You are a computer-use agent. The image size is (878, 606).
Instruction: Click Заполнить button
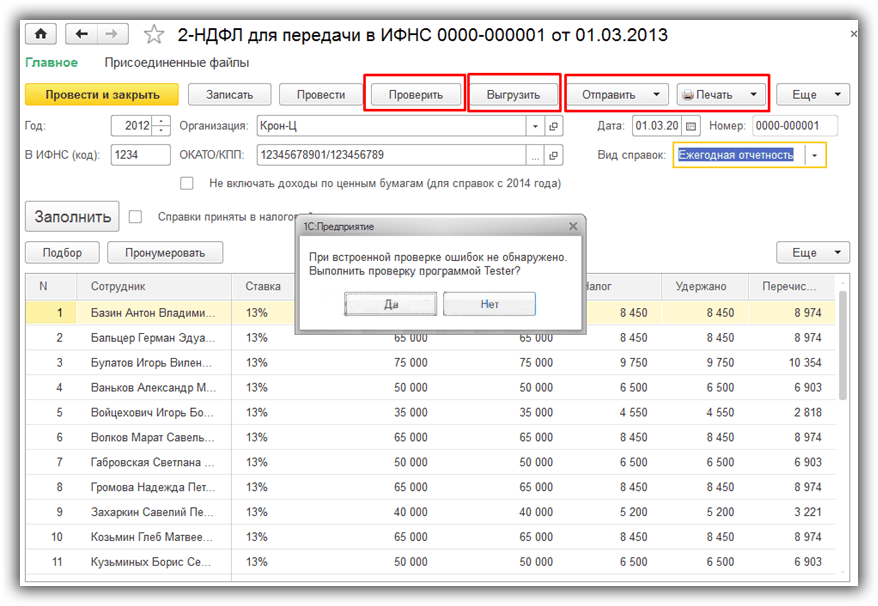point(72,216)
